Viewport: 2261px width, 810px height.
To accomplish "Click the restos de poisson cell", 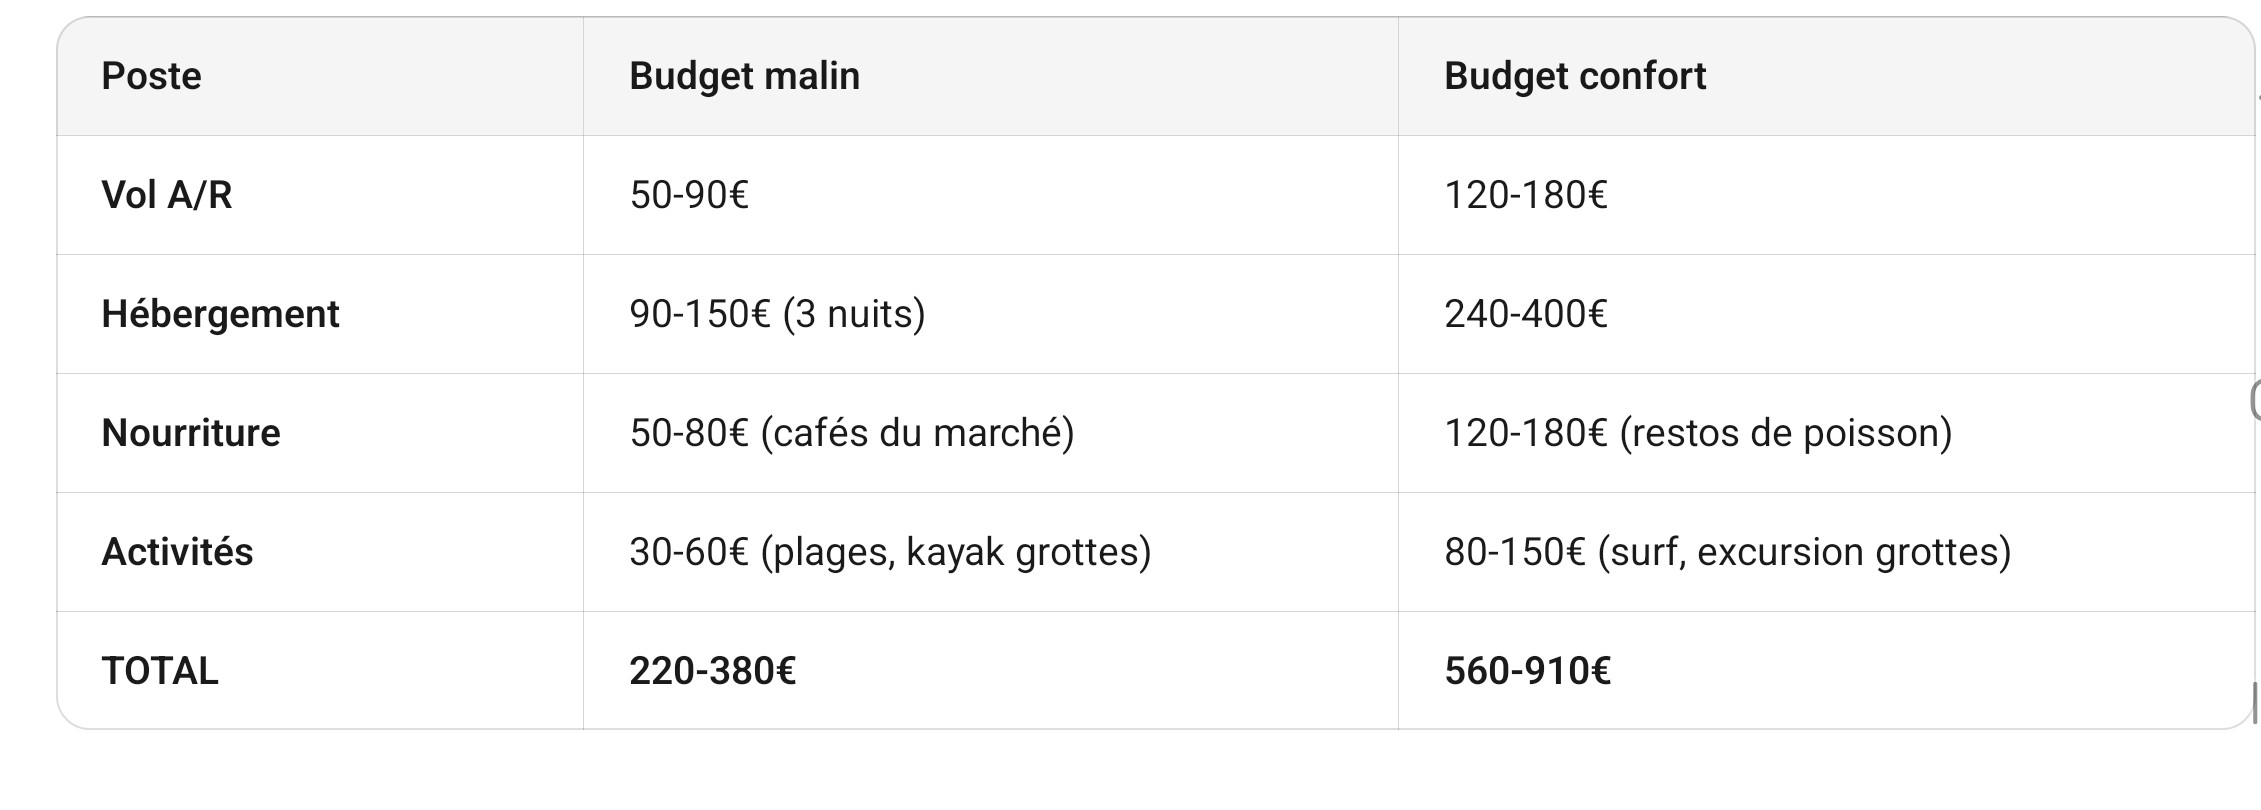I will click(1698, 434).
